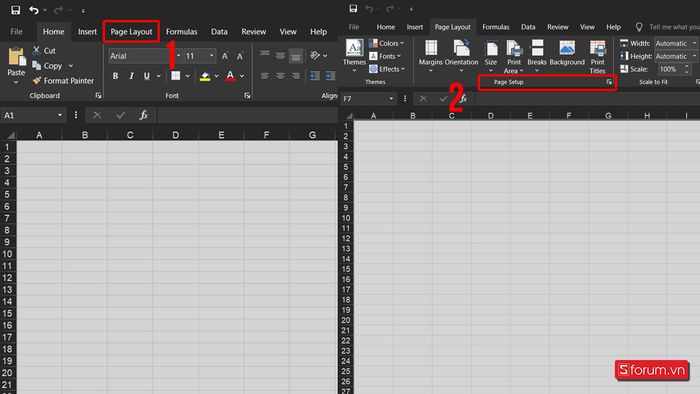Open the Borders dropdown arrow
700x394 pixels.
tap(188, 76)
